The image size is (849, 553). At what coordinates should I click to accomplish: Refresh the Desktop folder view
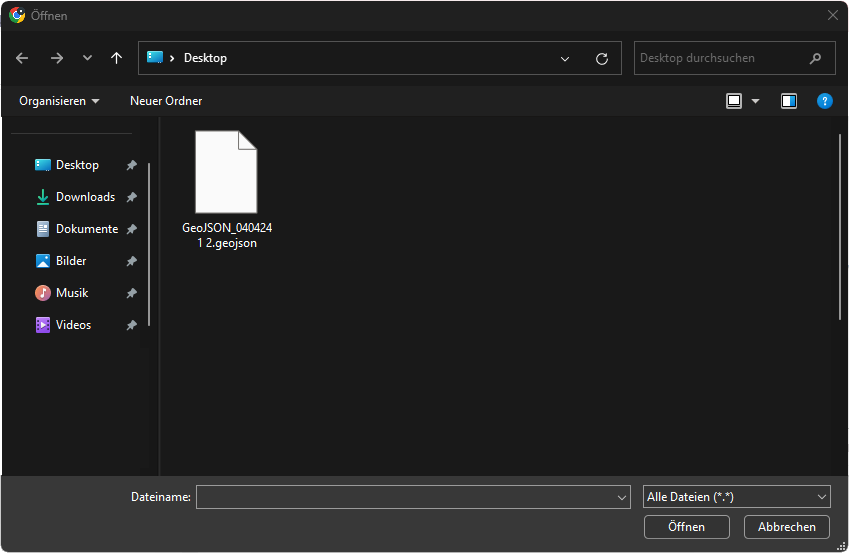pyautogui.click(x=601, y=58)
